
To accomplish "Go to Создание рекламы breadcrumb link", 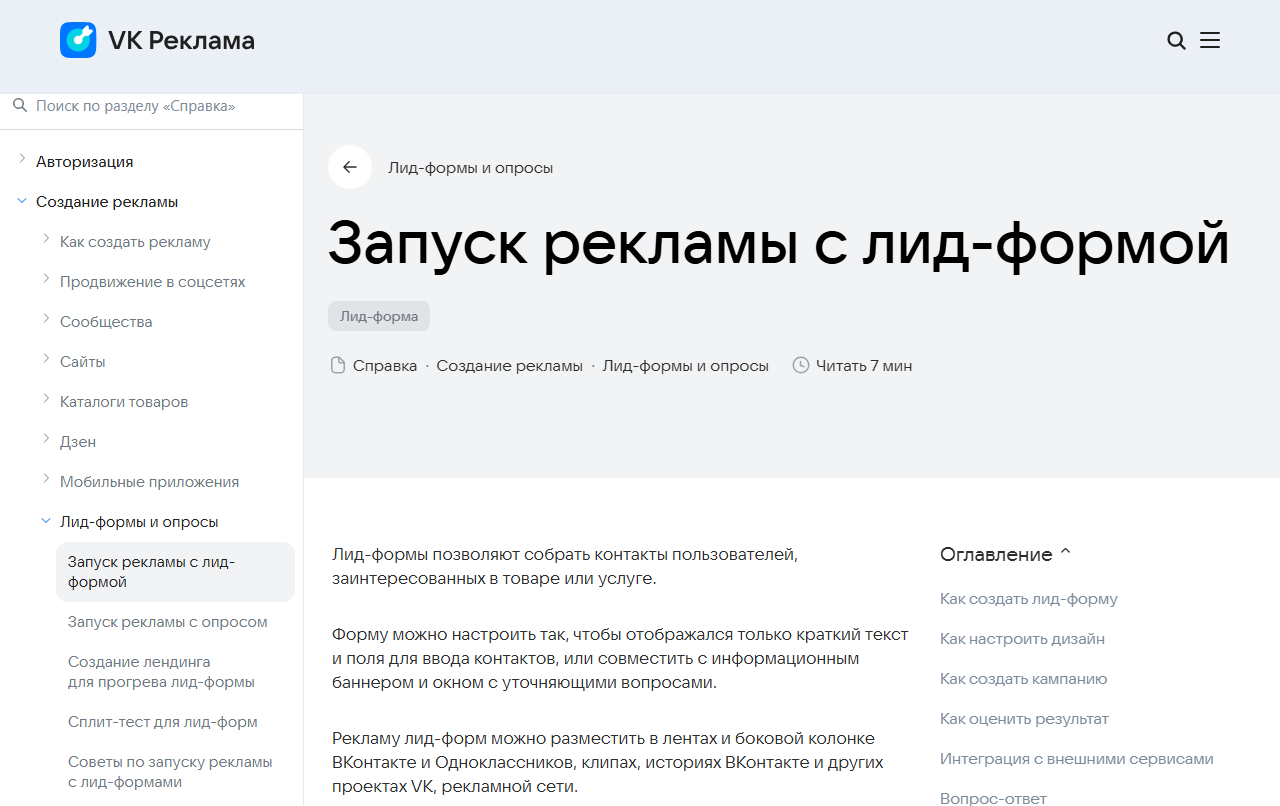I will coord(510,366).
